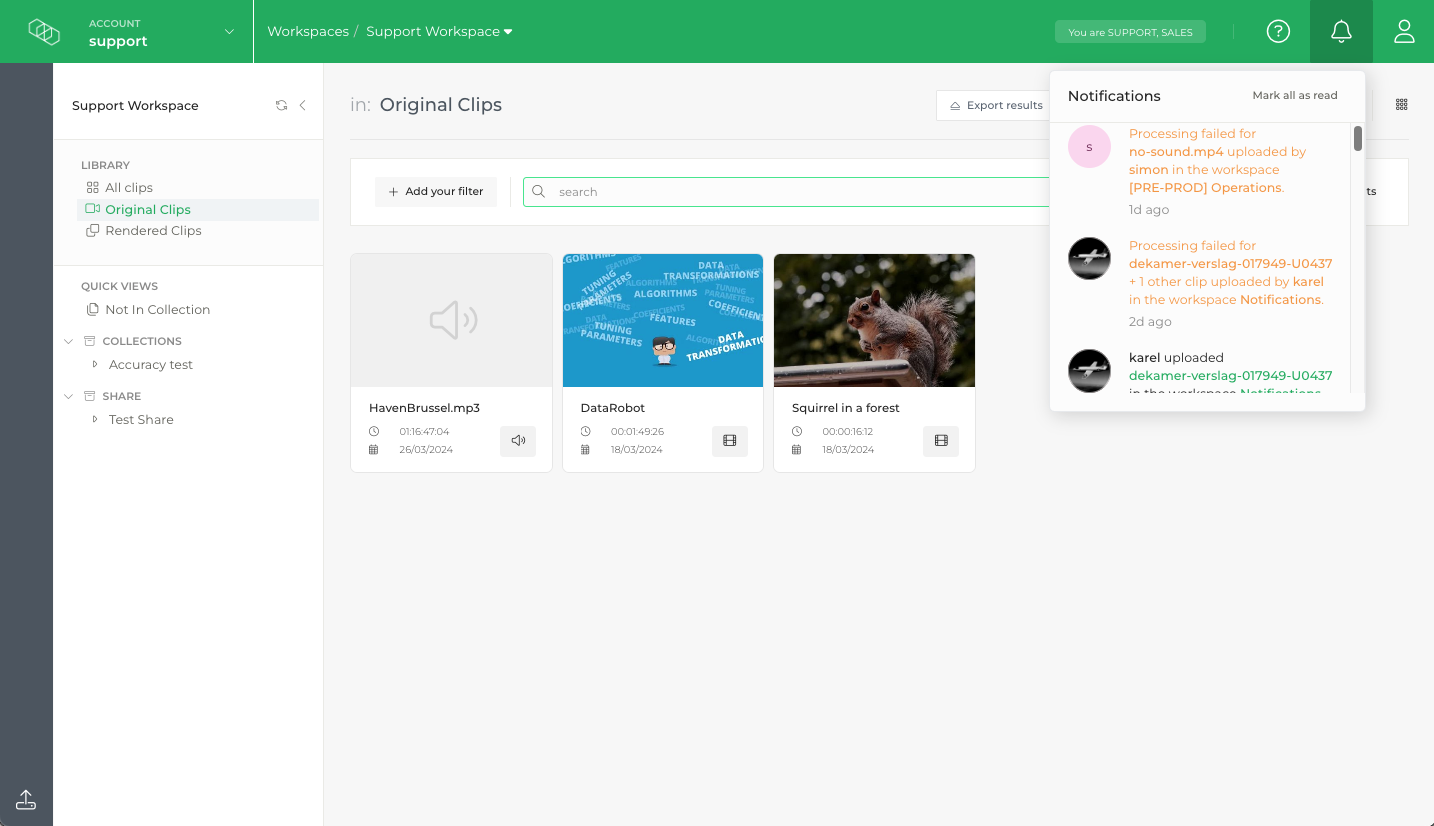The height and width of the screenshot is (826, 1434).
Task: Click Mark all as read
Action: click(x=1294, y=95)
